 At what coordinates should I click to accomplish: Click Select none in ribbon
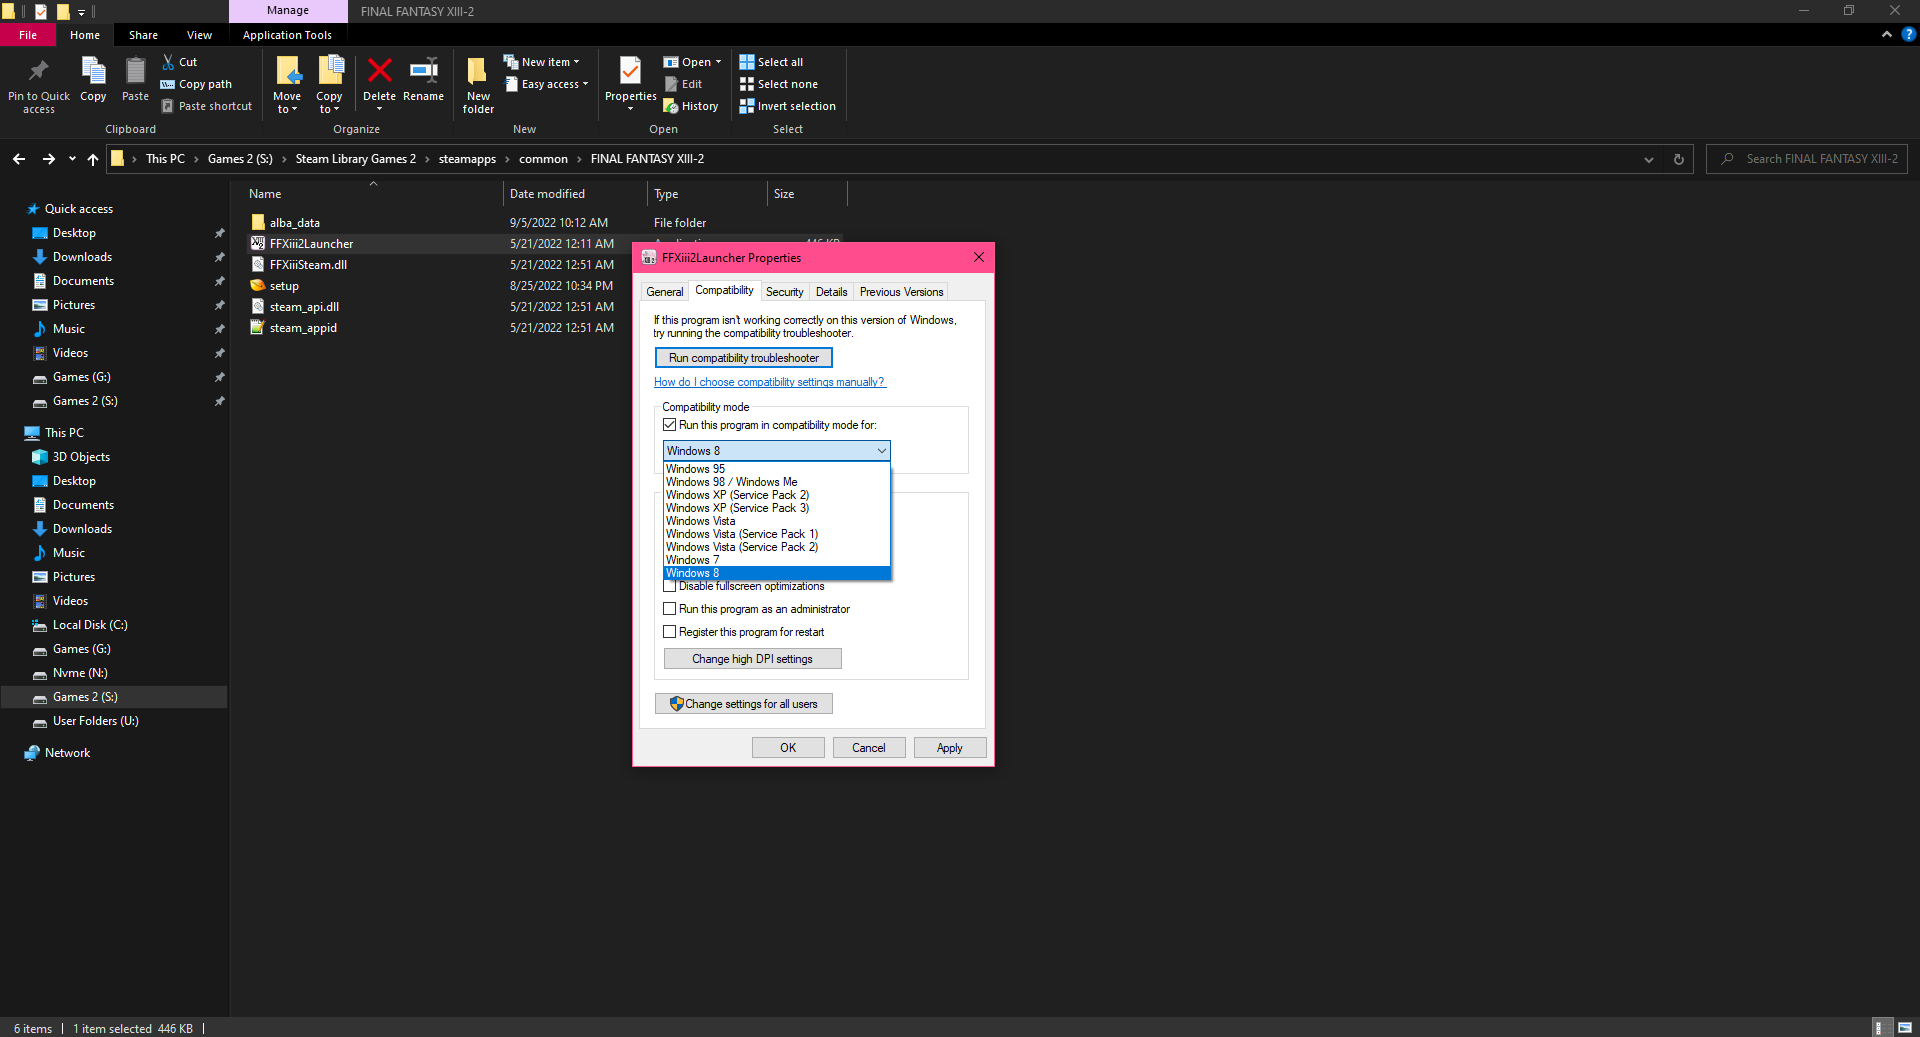click(778, 84)
